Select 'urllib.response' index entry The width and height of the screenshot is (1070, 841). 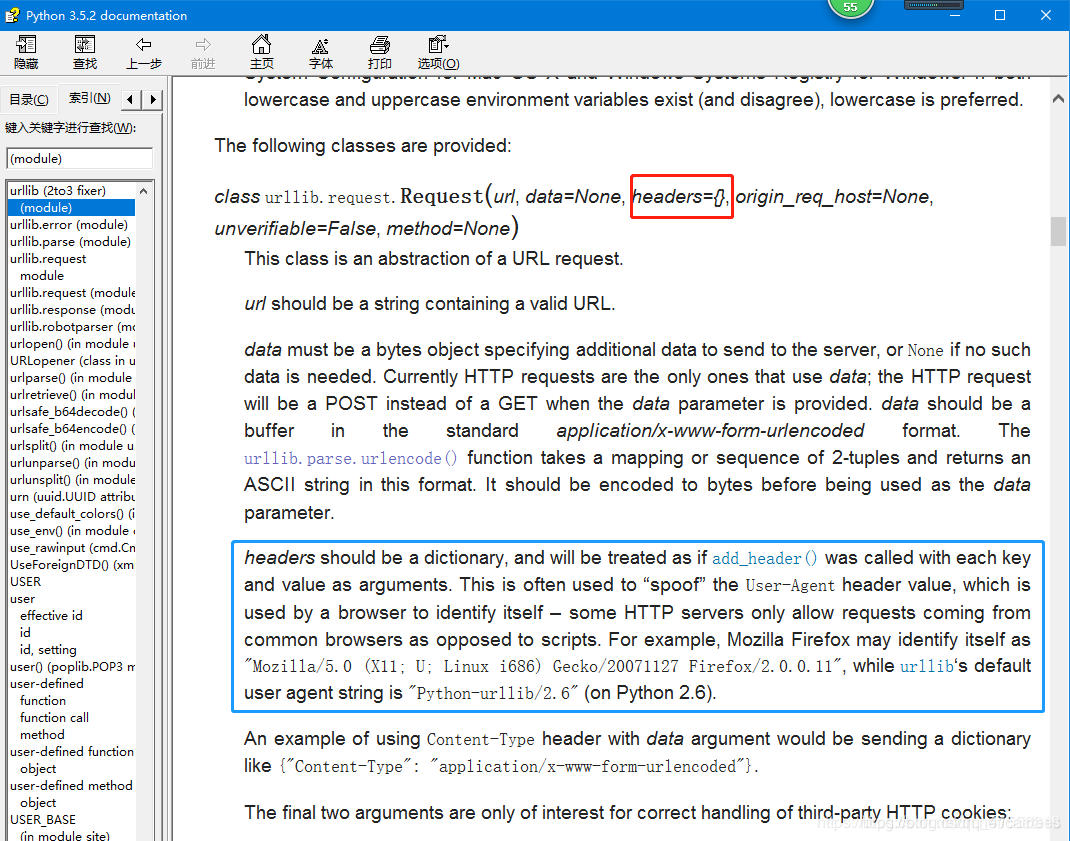pyautogui.click(x=72, y=309)
